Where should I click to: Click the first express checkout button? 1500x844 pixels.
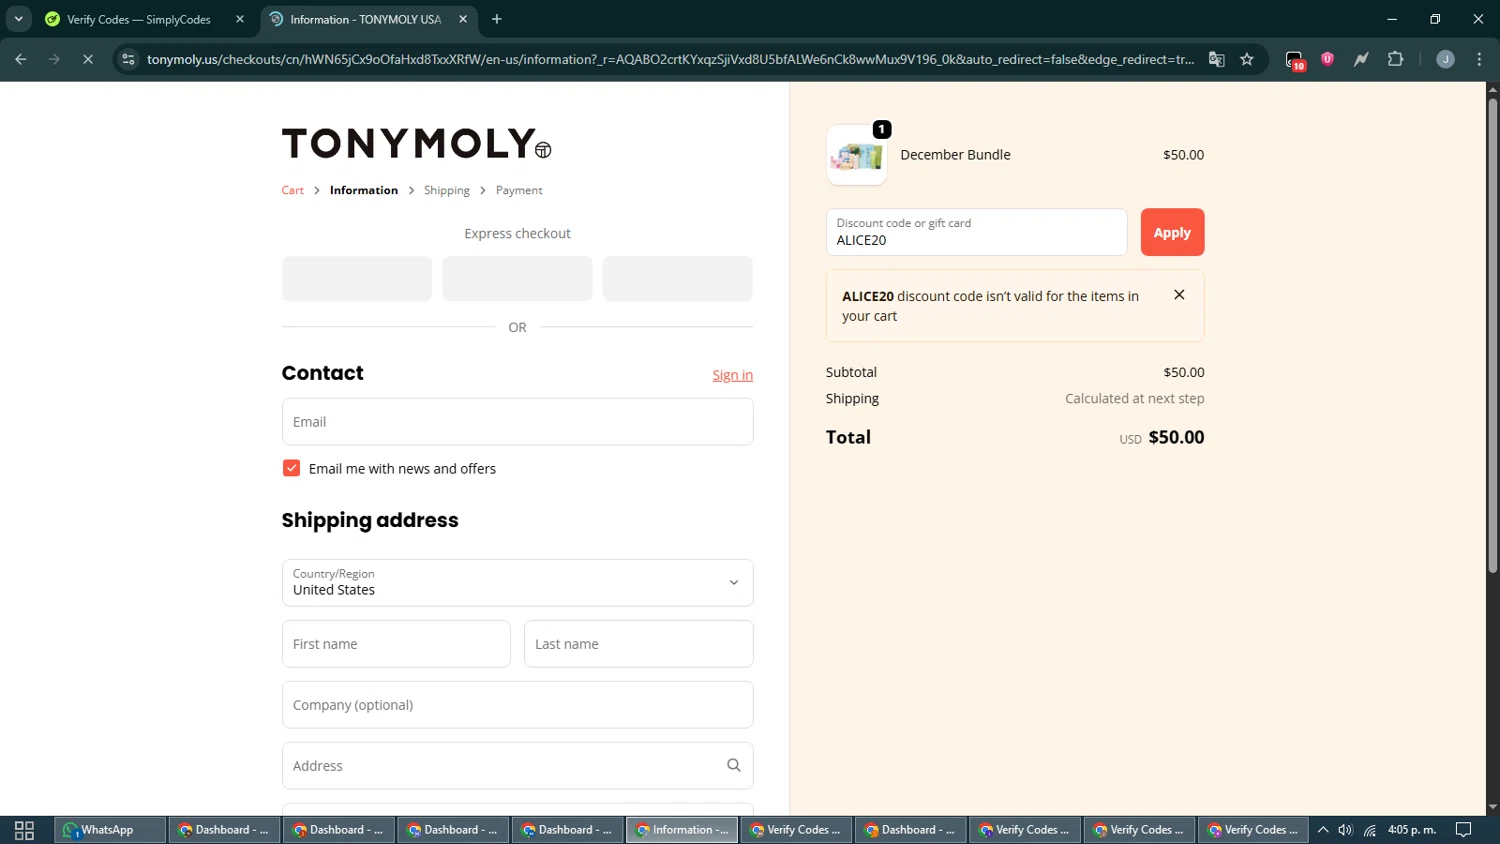(x=357, y=278)
